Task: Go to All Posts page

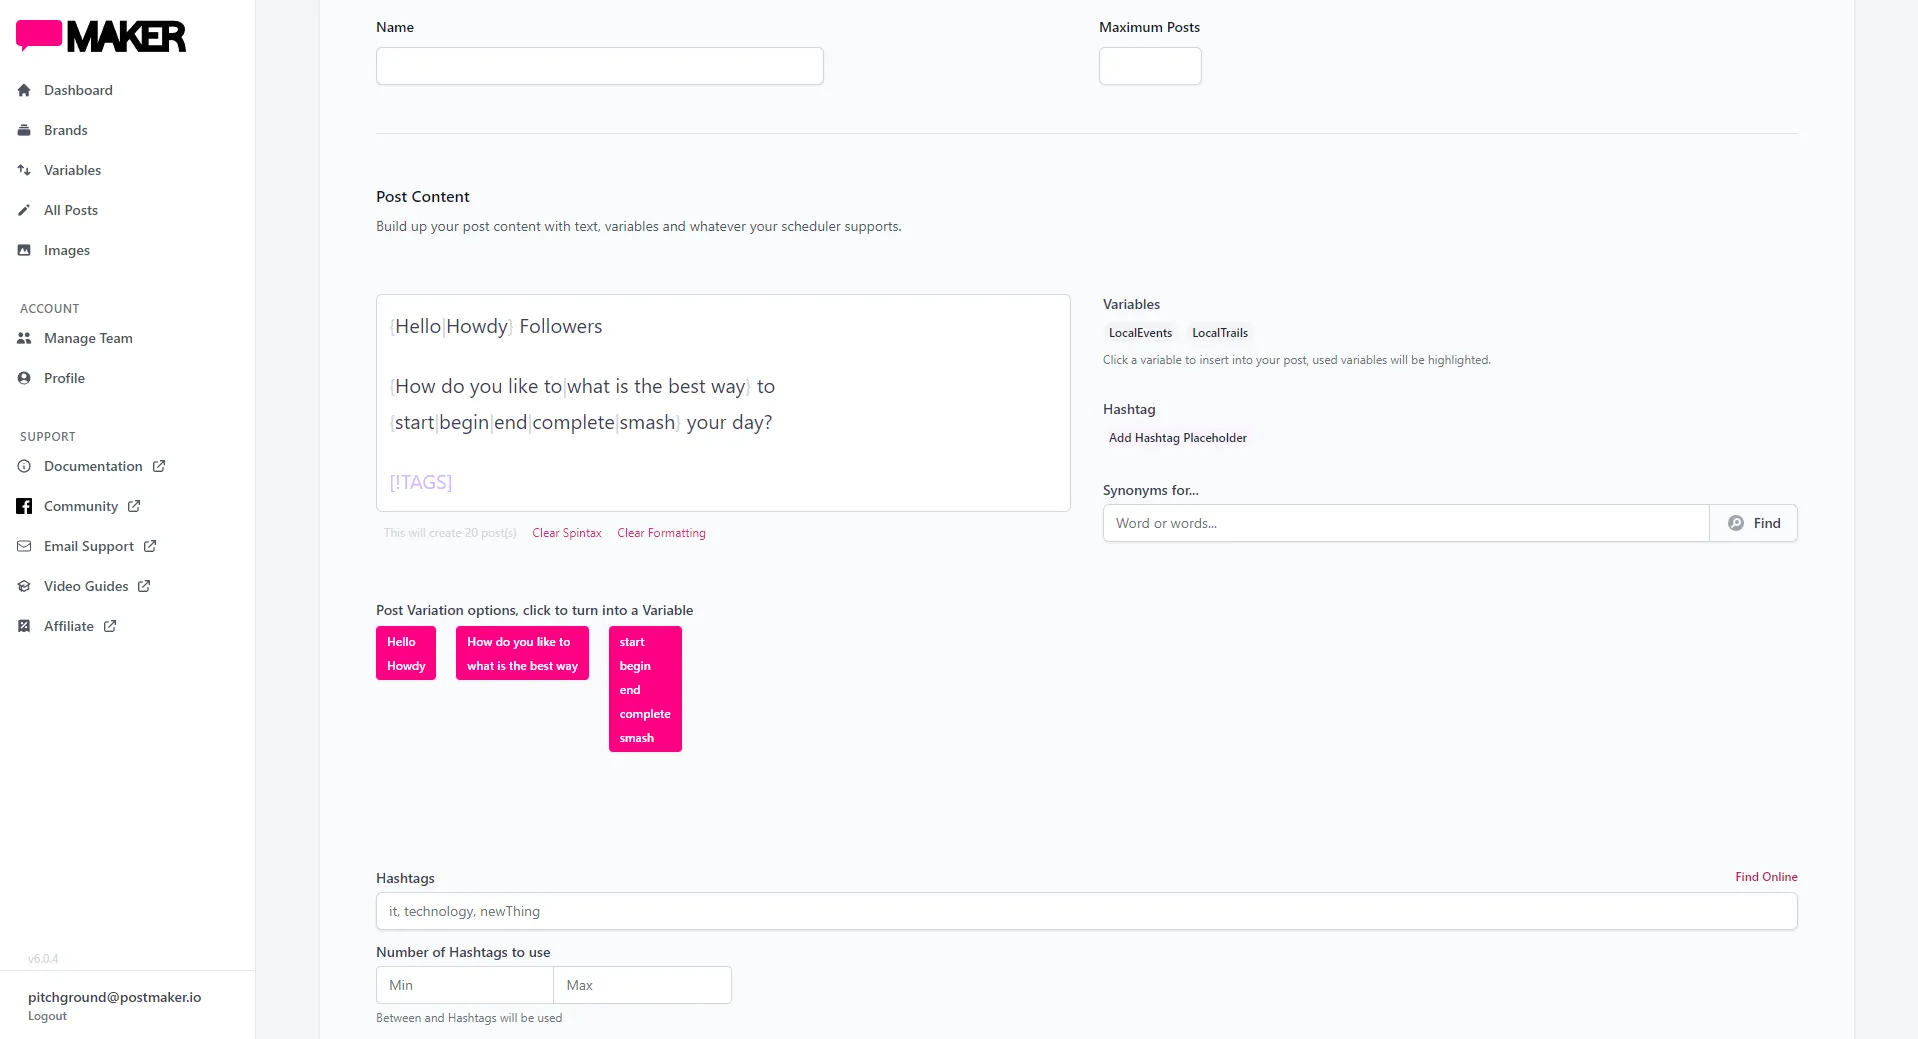Action: tap(71, 210)
